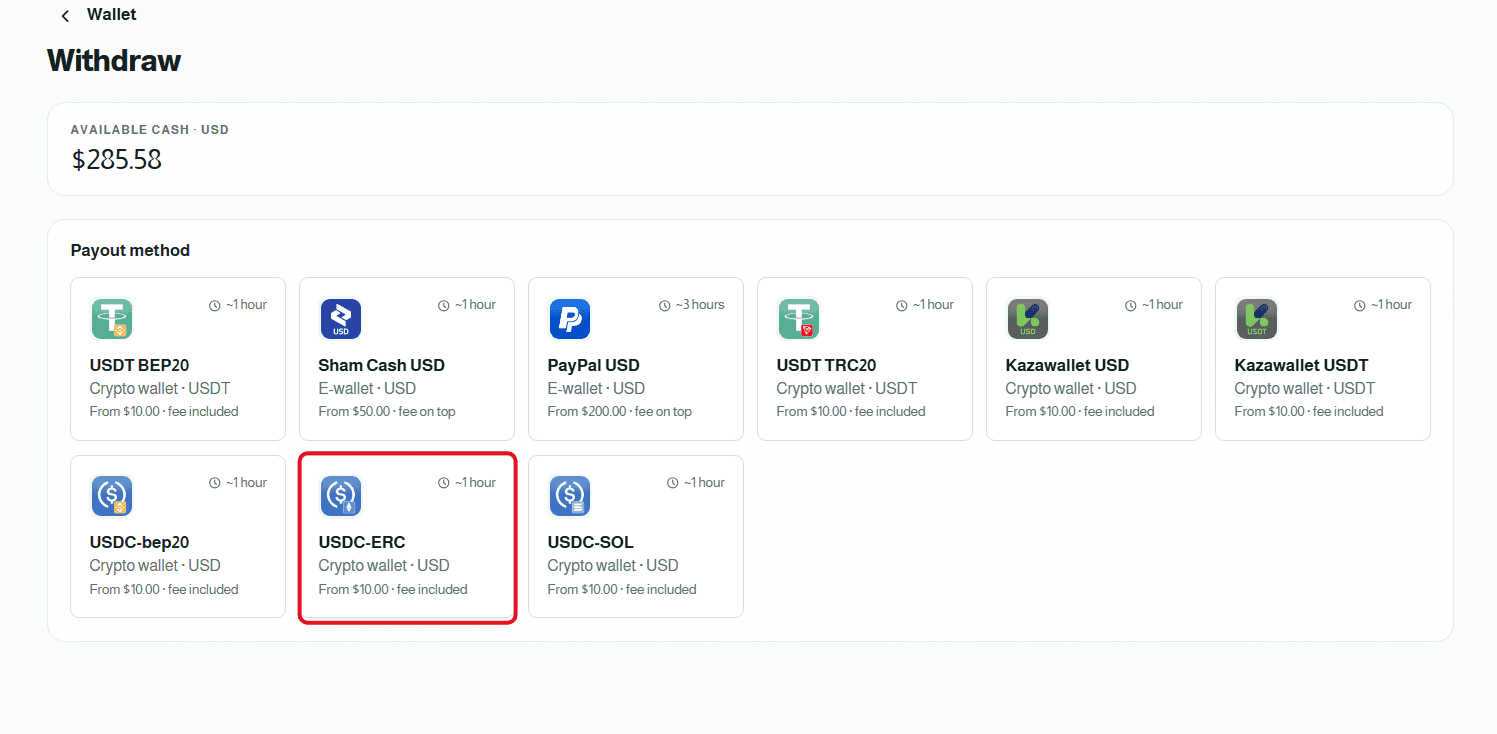
Task: Click 'From $50.00 · fee on top' text
Action: click(387, 411)
